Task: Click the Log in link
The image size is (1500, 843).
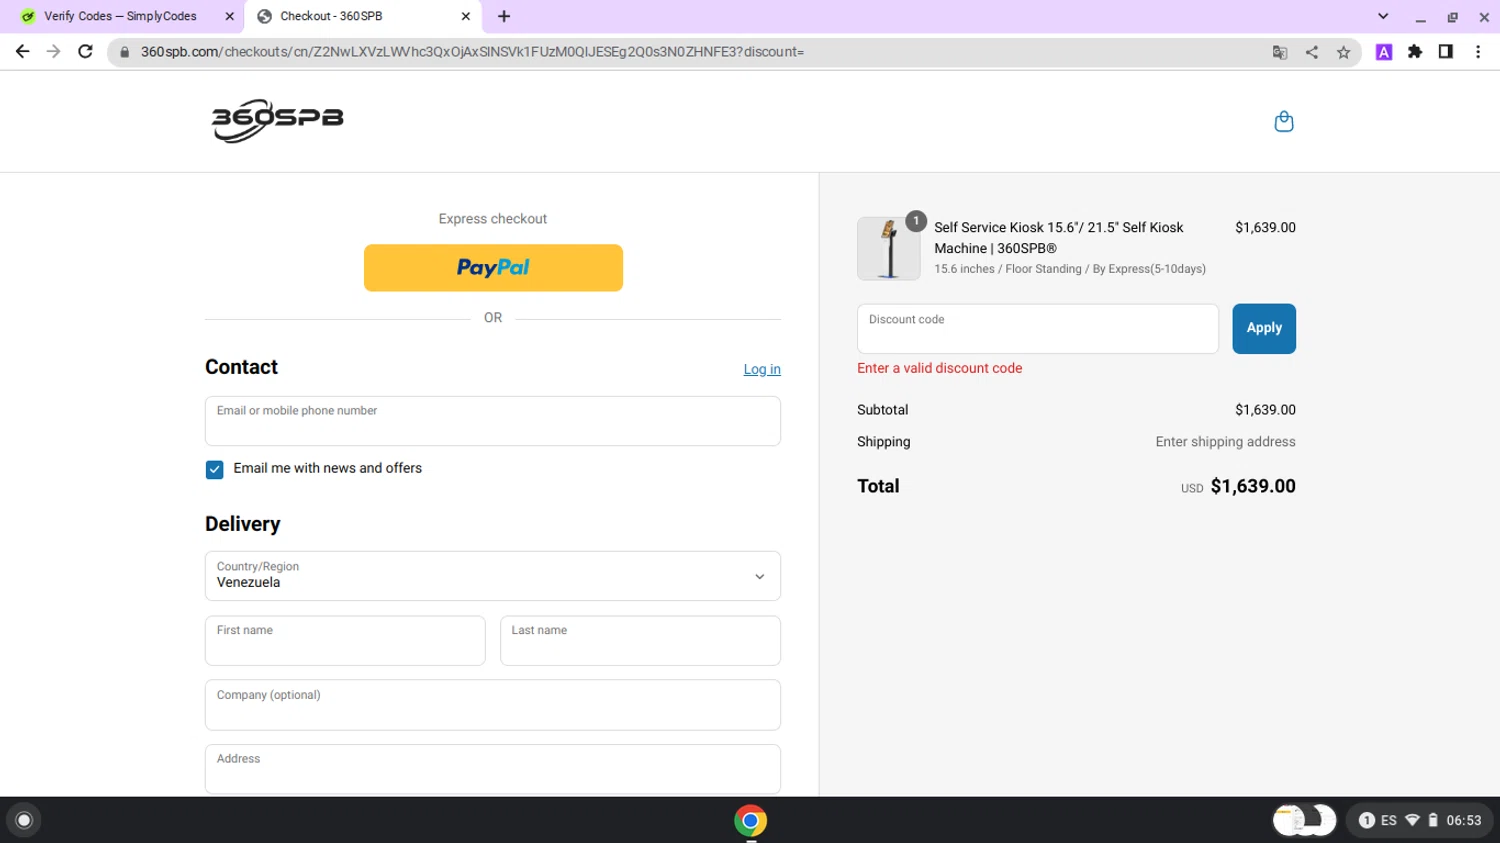Action: [762, 369]
